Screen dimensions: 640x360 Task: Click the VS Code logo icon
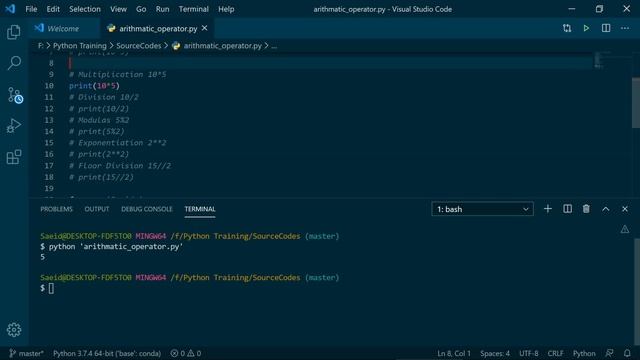10,9
